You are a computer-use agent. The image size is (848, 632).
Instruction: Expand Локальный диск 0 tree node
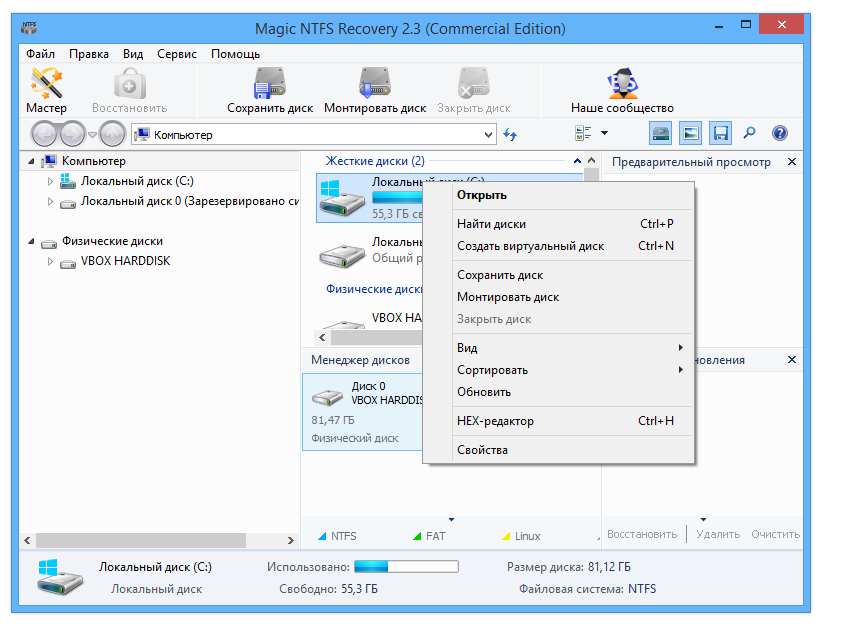(50, 202)
